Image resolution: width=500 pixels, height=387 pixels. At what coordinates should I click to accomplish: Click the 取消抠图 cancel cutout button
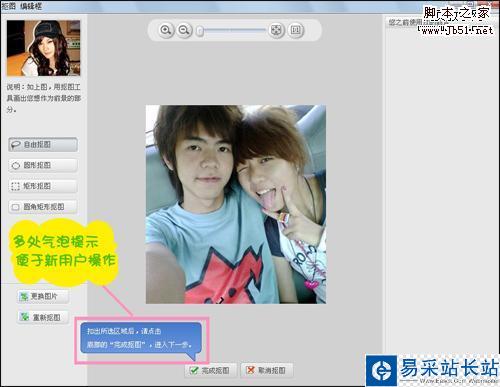267,370
